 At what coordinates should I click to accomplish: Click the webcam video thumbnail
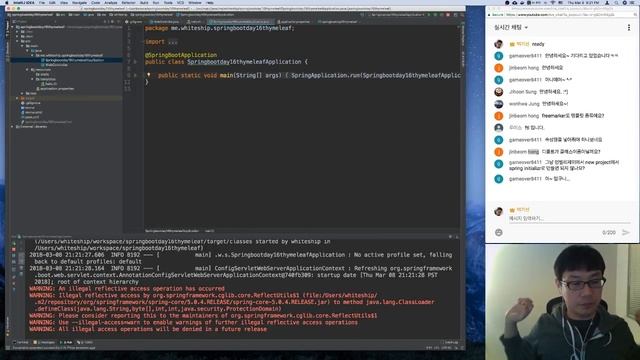[x=562, y=302]
